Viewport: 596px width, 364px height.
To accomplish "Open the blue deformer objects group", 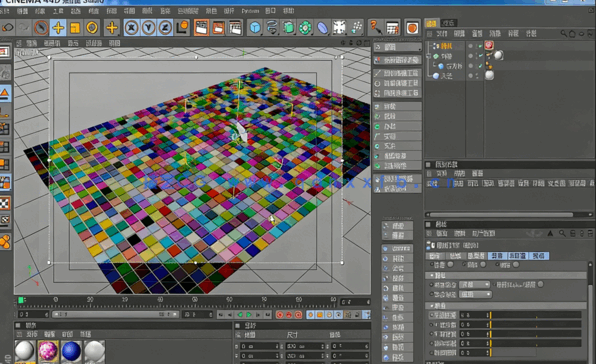I will coord(322,28).
